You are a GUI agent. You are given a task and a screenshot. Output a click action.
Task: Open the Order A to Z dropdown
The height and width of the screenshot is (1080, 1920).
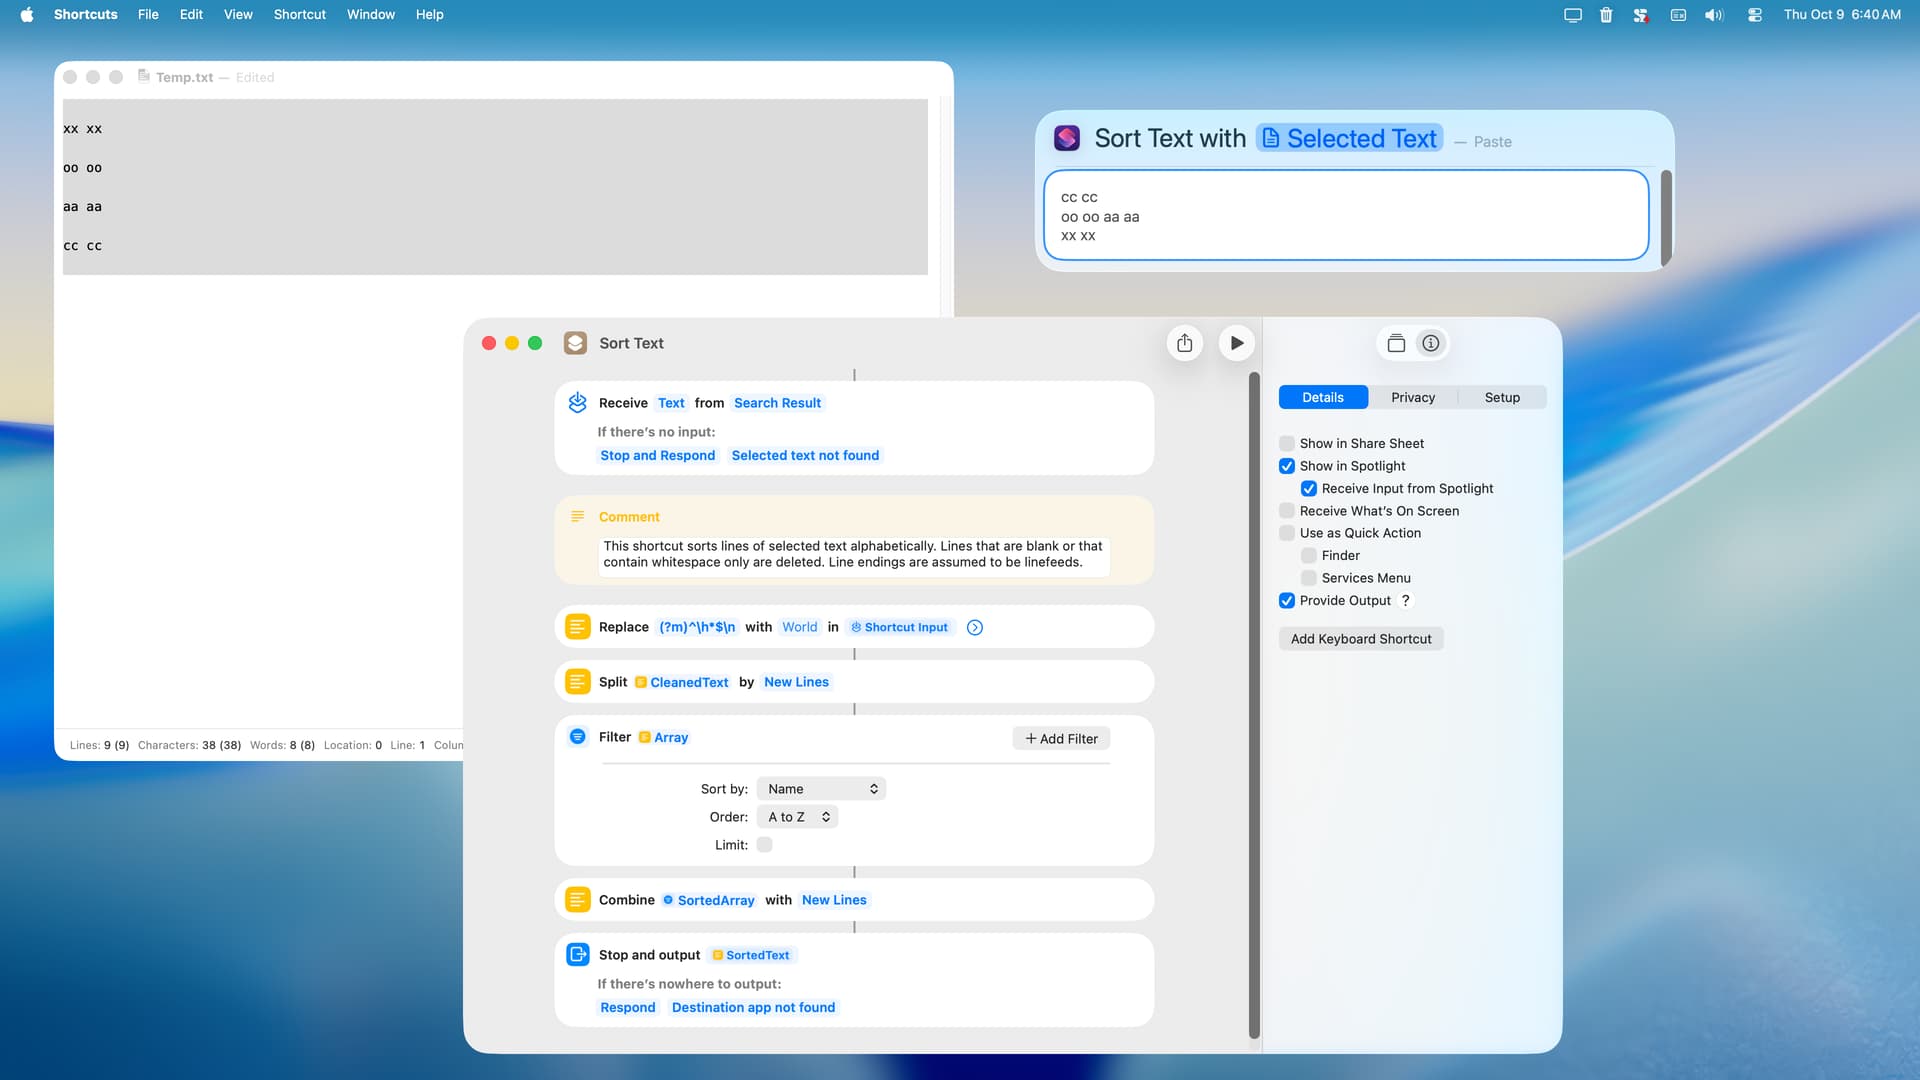797,817
